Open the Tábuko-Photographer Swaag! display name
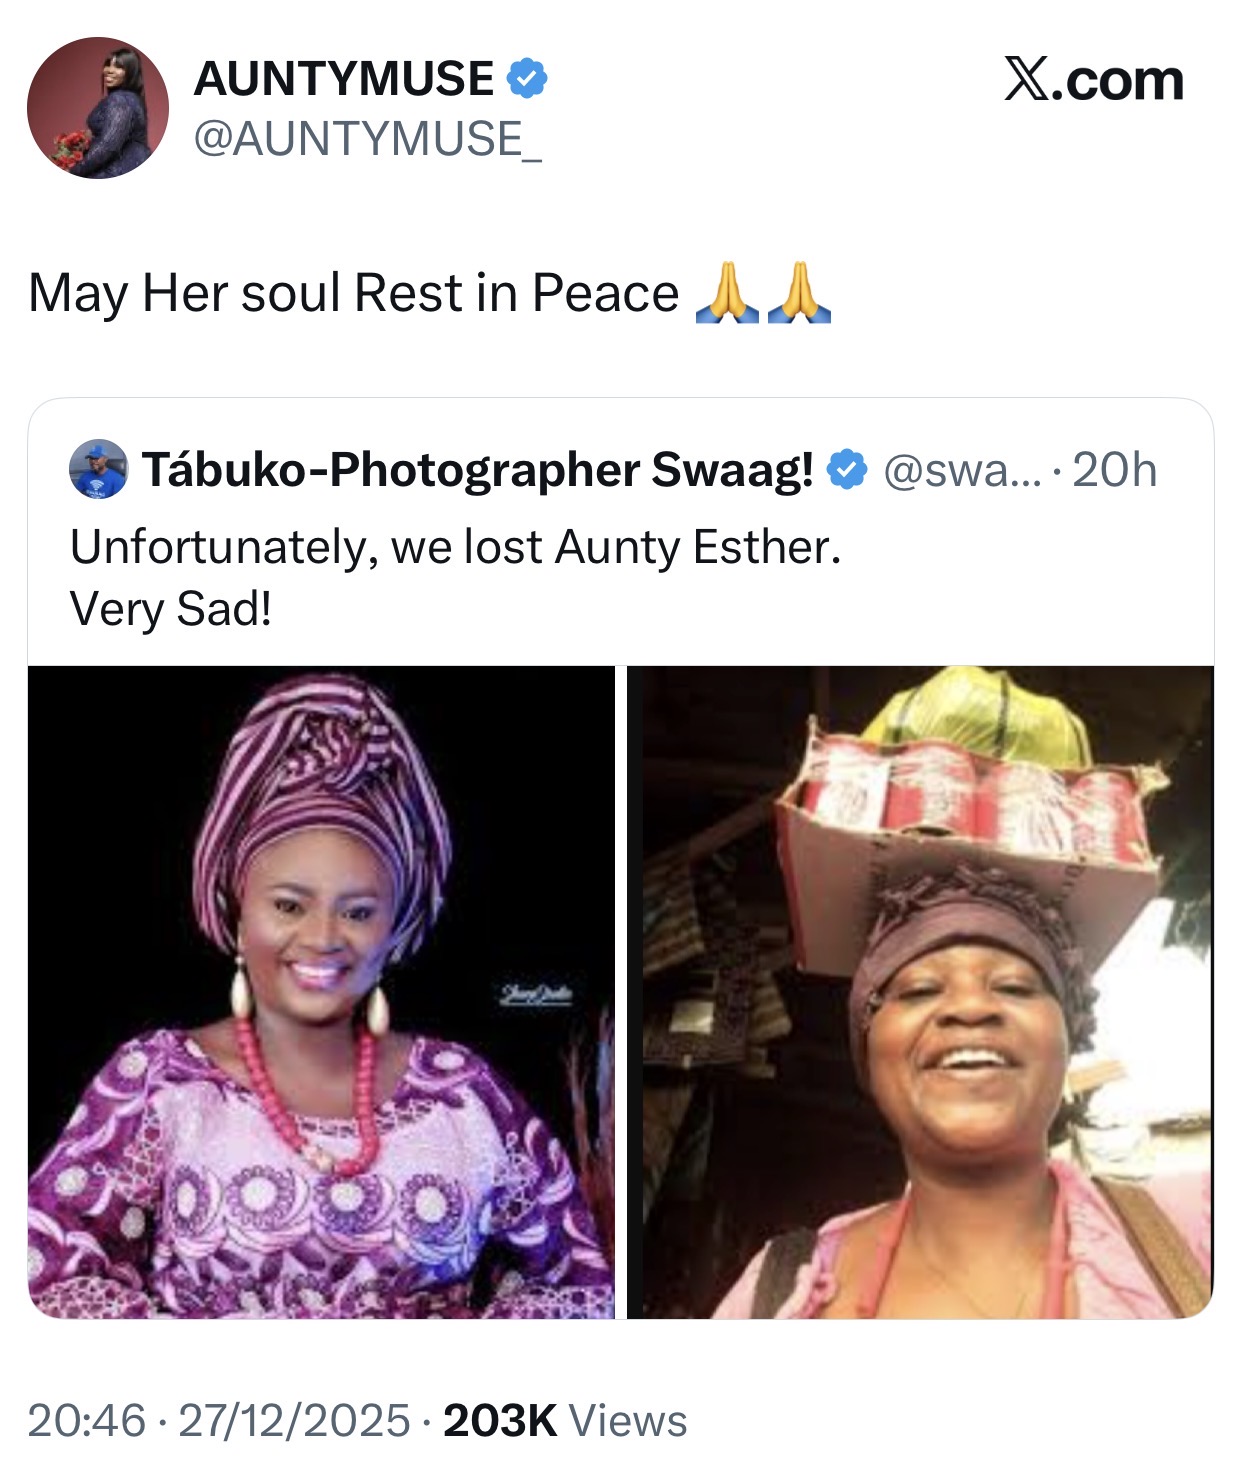Screen dimensions: 1242x1475 pos(478,470)
